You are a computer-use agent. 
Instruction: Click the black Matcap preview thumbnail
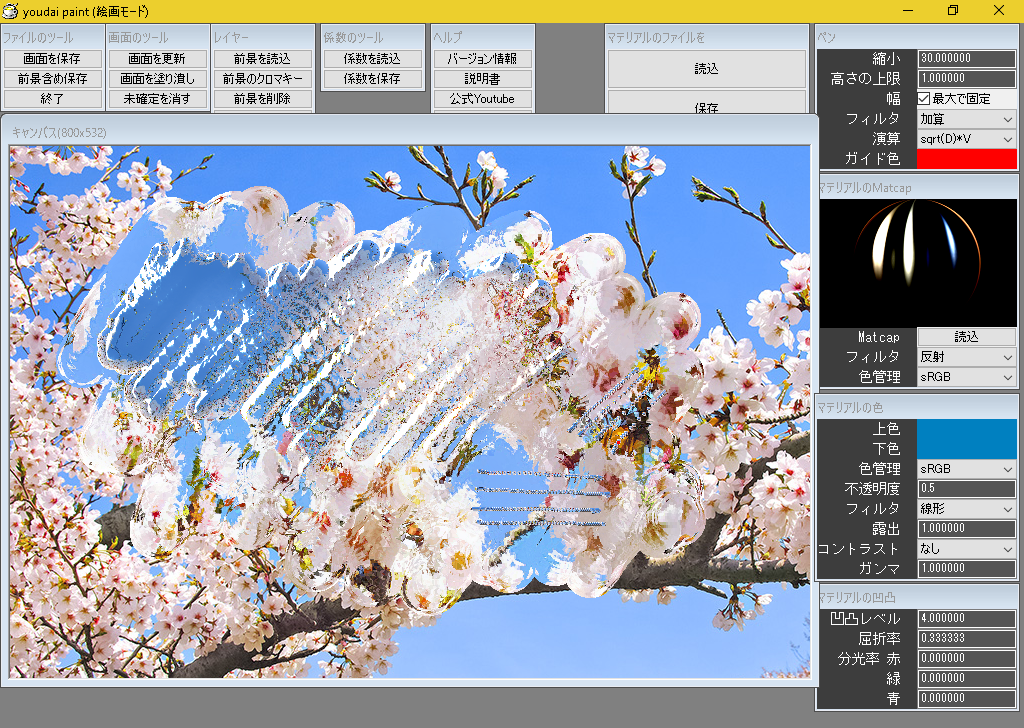(917, 260)
